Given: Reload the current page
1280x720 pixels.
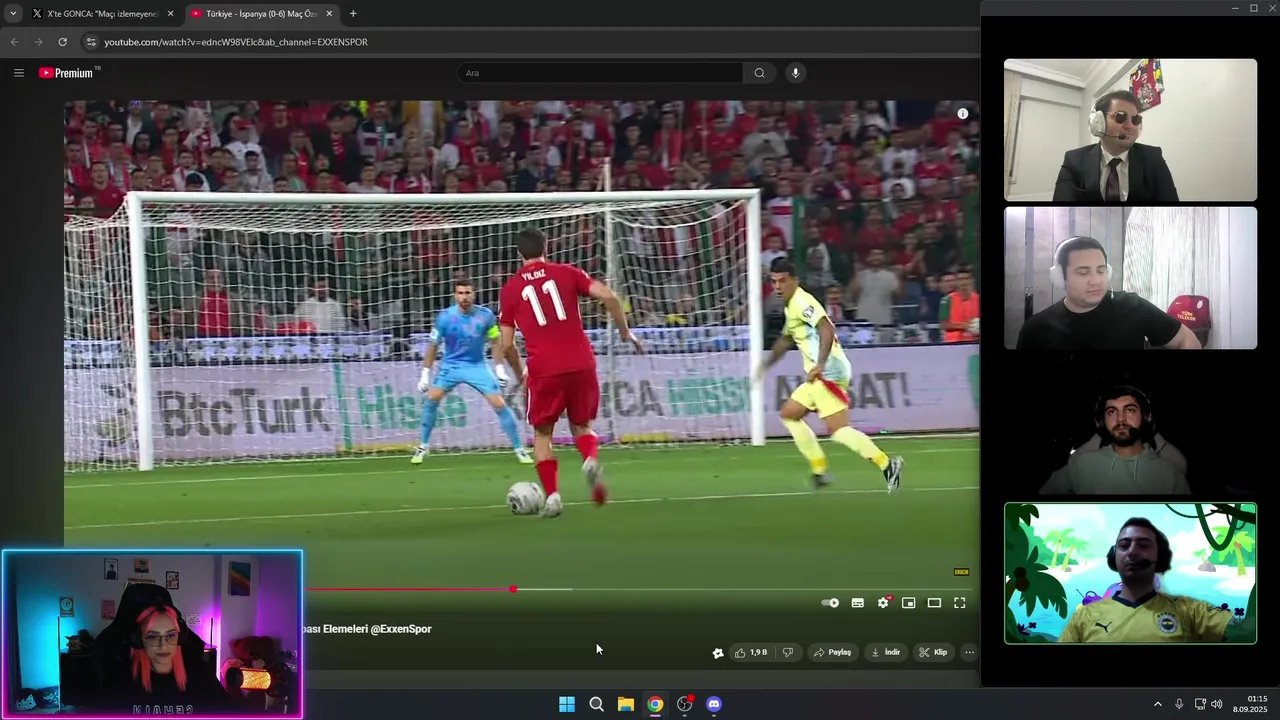Looking at the screenshot, I should 62,42.
